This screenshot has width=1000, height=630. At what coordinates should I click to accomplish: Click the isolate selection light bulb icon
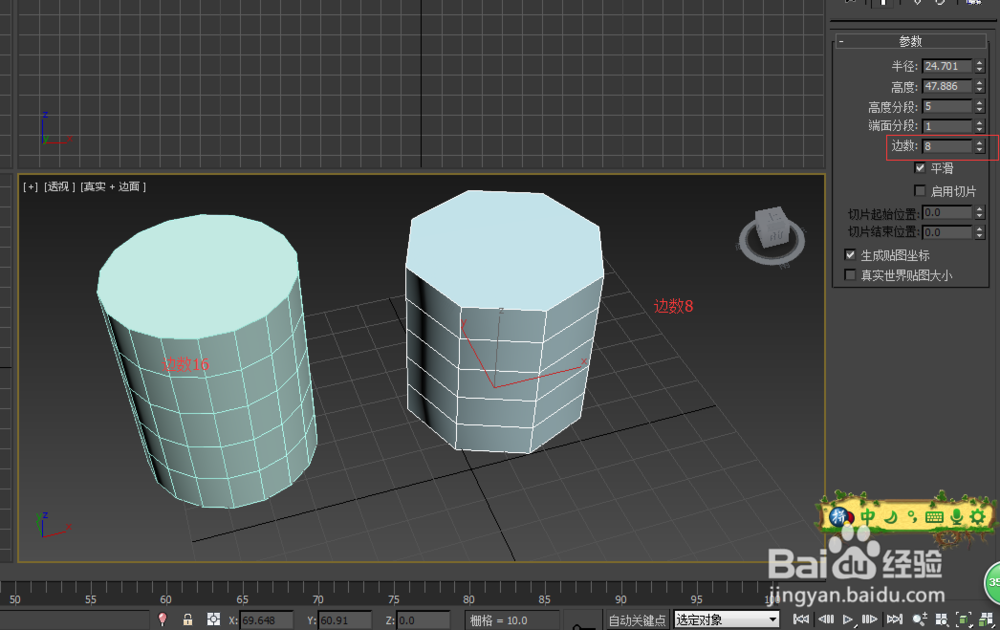click(x=163, y=619)
